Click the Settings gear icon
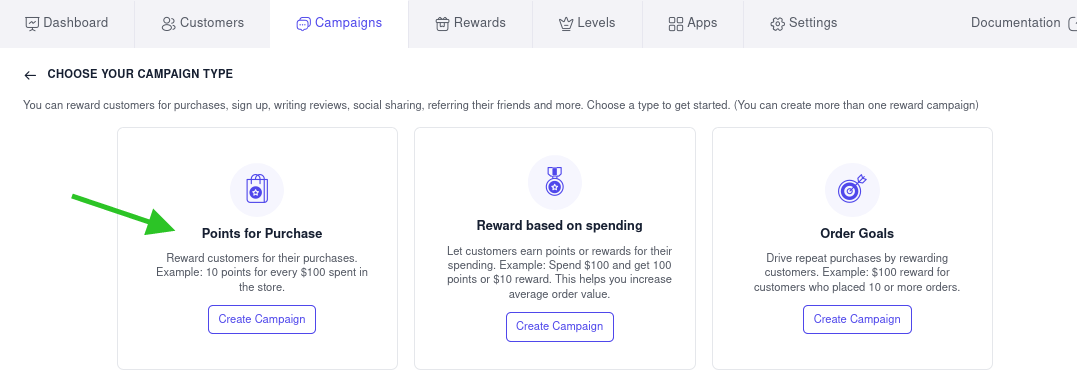Viewport: 1077px width, 372px height. point(778,24)
